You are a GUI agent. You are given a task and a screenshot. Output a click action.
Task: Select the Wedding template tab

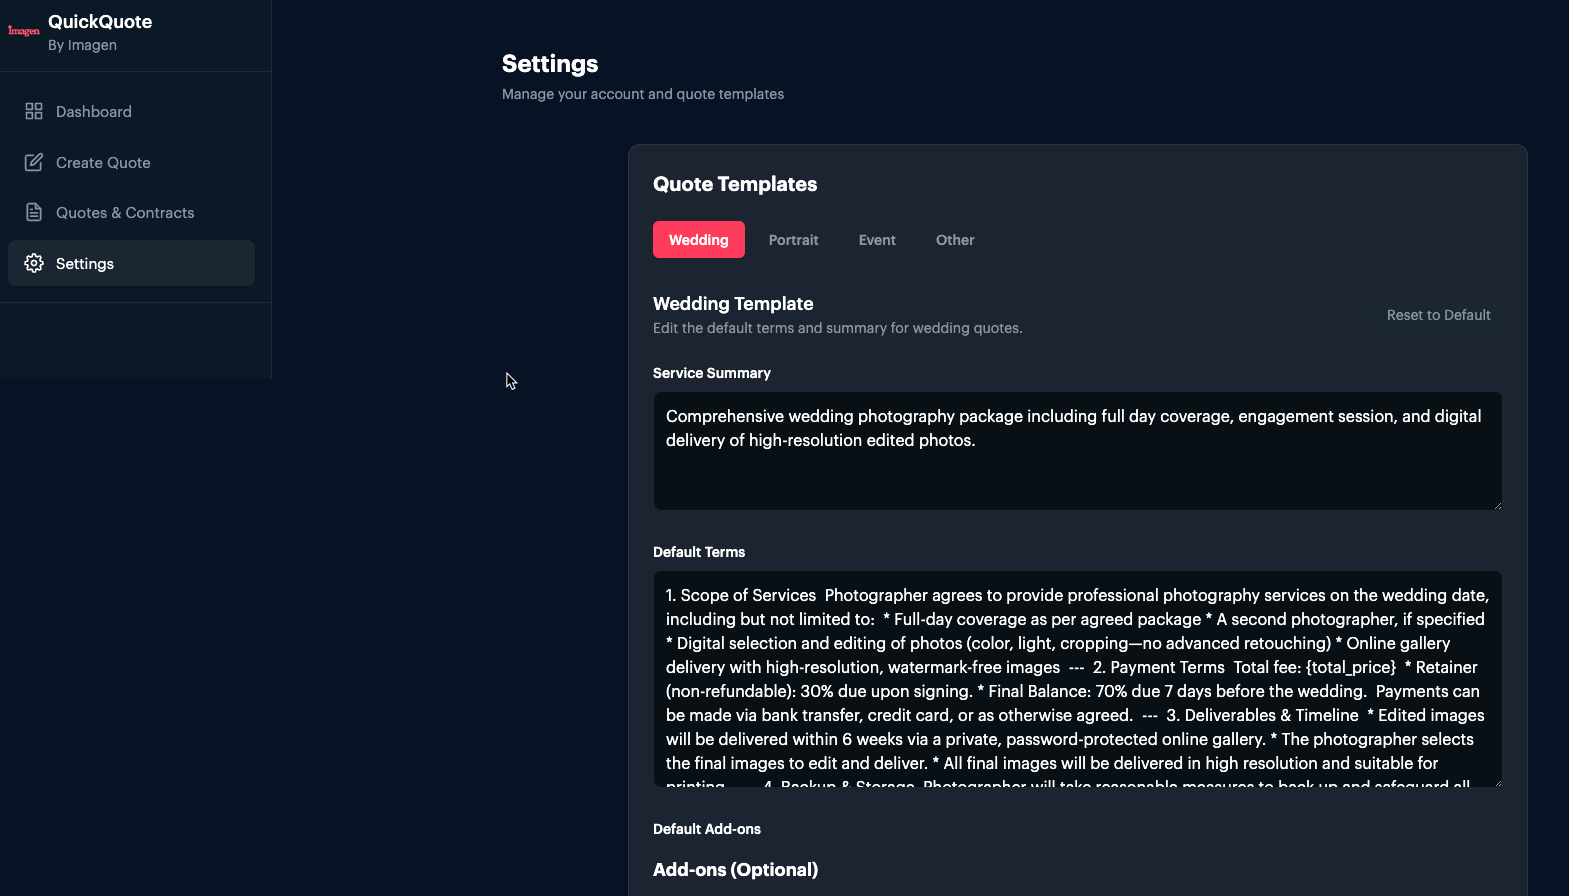coord(698,240)
